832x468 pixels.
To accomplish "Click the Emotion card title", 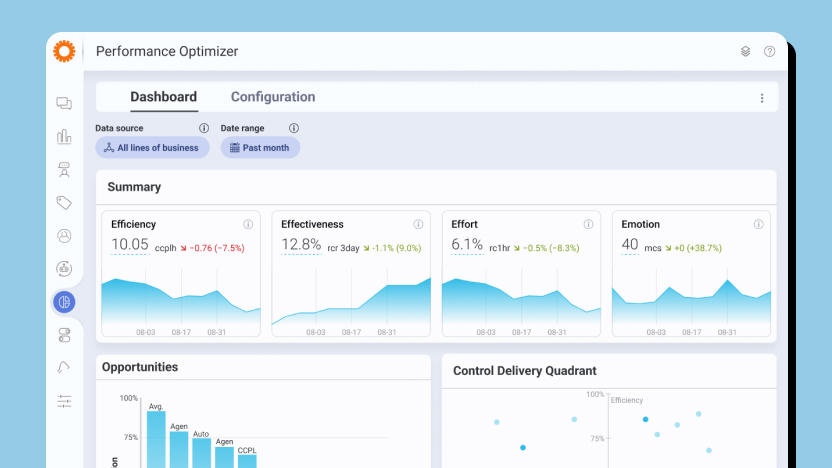I will [x=640, y=224].
